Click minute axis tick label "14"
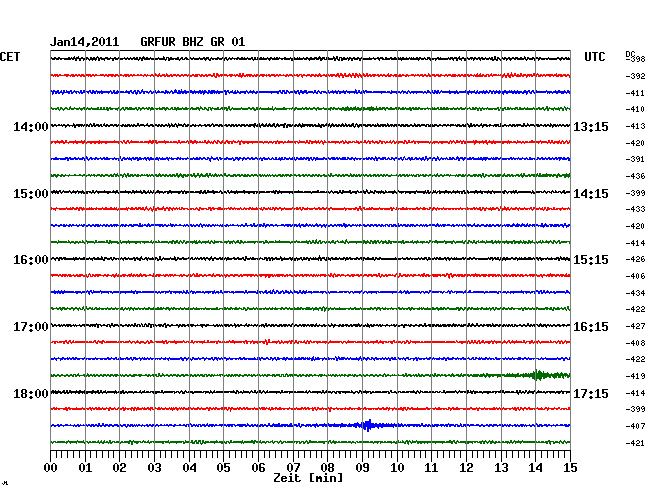The height and width of the screenshot is (494, 650). 535,468
